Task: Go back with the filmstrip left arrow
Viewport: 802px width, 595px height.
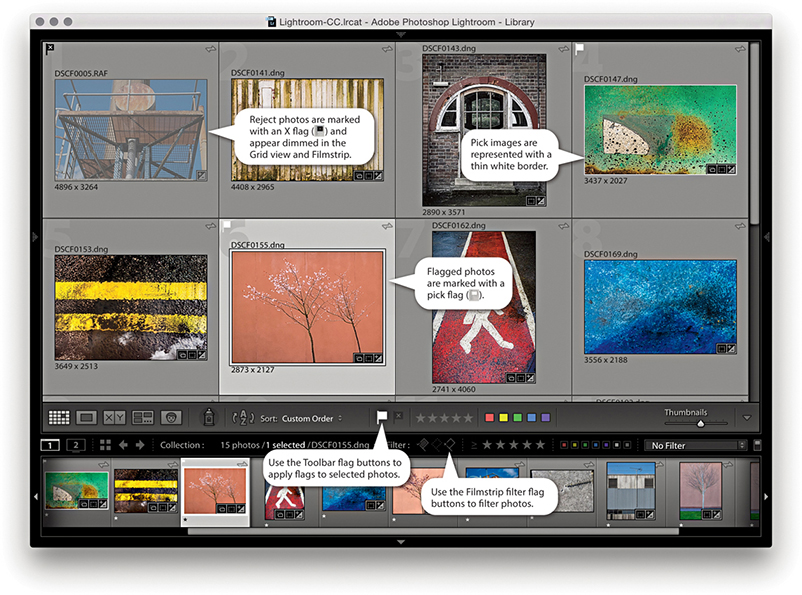Action: 124,445
